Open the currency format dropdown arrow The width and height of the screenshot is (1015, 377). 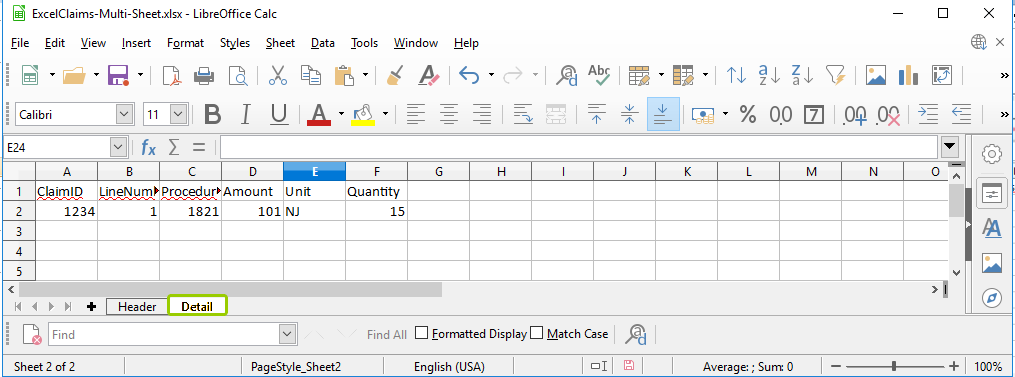click(x=725, y=115)
